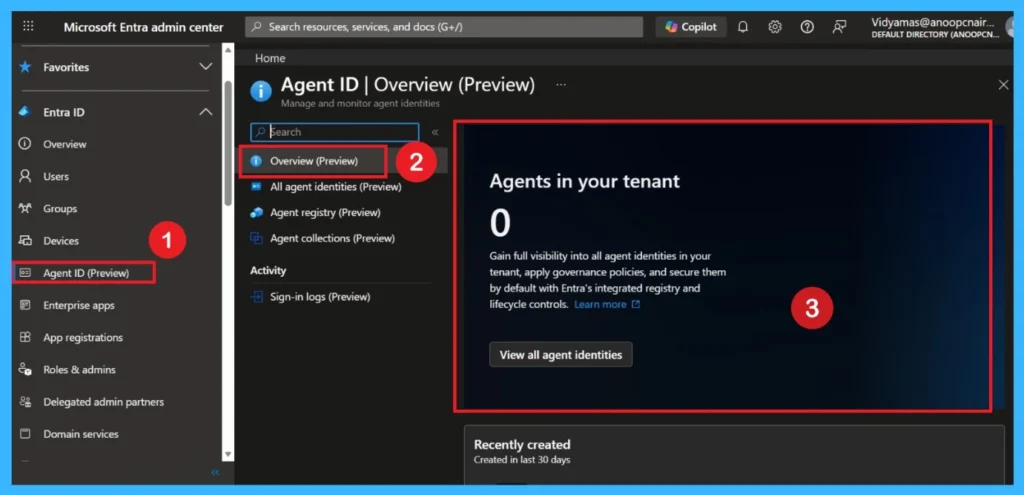Open Delegated admin partners in sidebar
This screenshot has height=495, width=1024.
(103, 402)
